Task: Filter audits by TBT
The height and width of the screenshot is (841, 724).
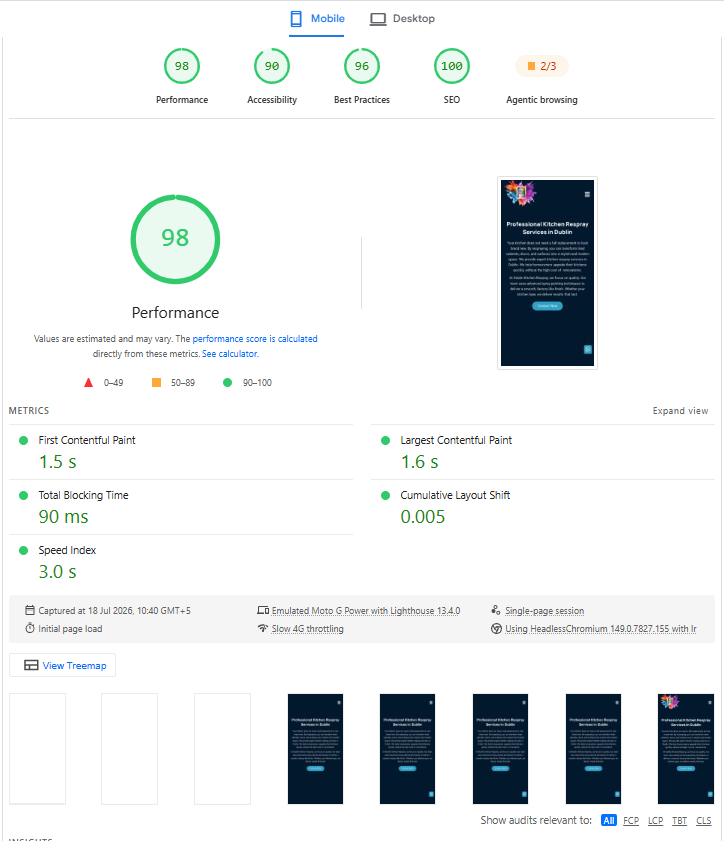Action: pos(679,821)
